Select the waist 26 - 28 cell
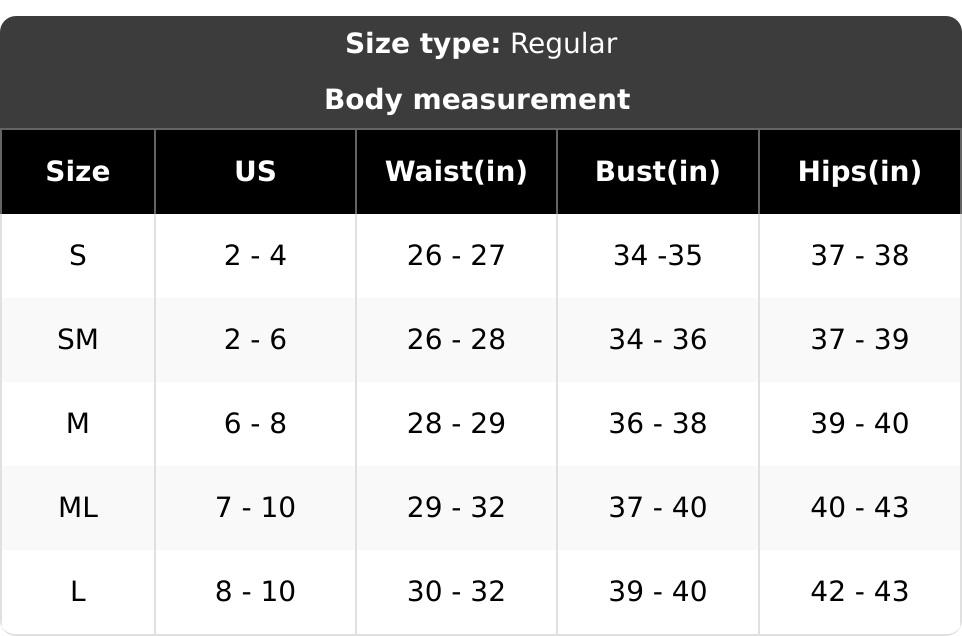The height and width of the screenshot is (636, 962). point(456,340)
